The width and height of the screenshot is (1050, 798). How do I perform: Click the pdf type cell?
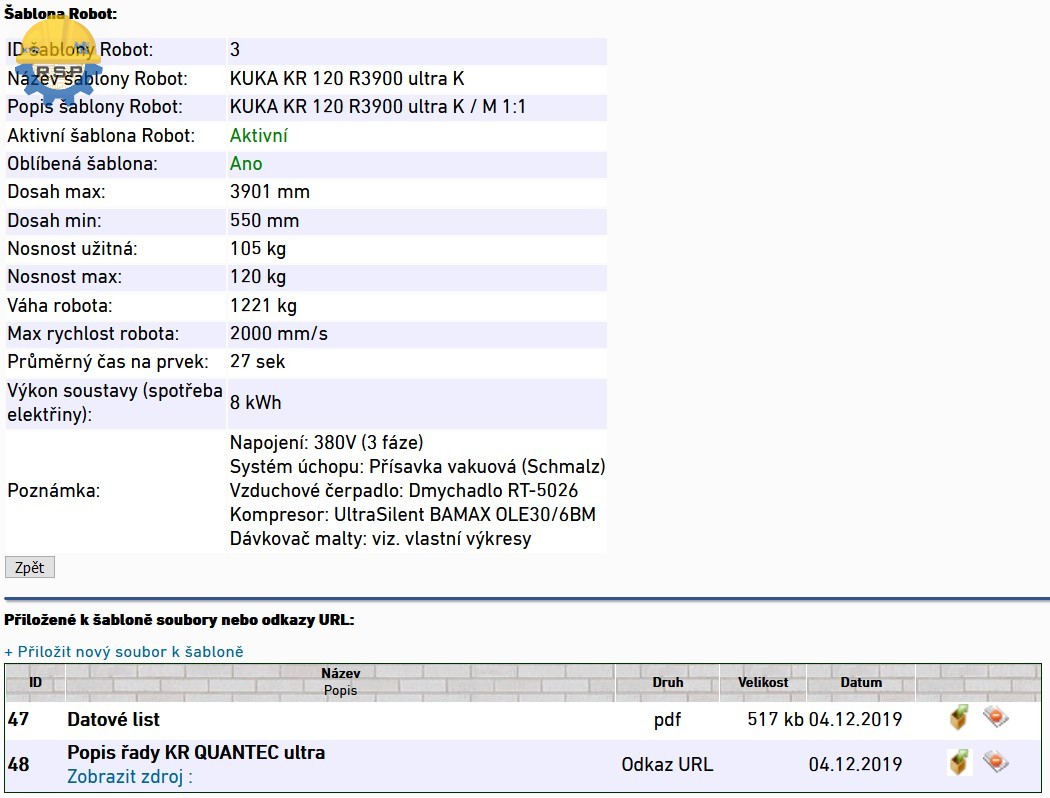coord(668,720)
